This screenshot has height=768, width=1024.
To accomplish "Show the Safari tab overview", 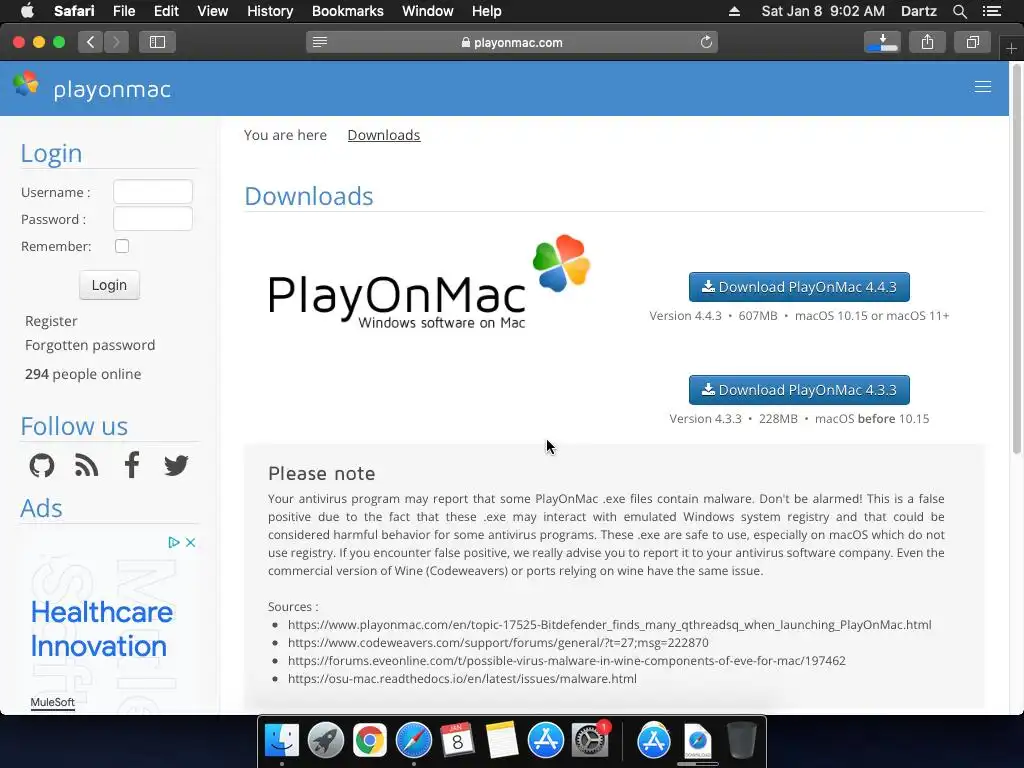I will coord(972,42).
